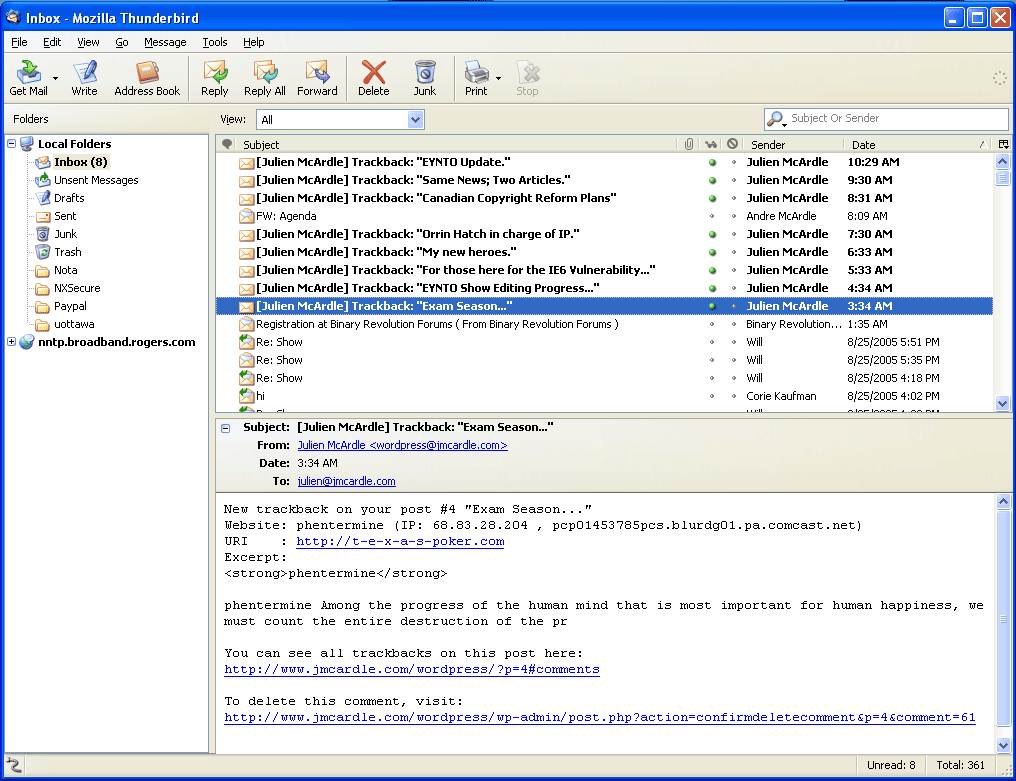Open the Write new message tool
The width and height of the screenshot is (1016, 781).
[84, 78]
